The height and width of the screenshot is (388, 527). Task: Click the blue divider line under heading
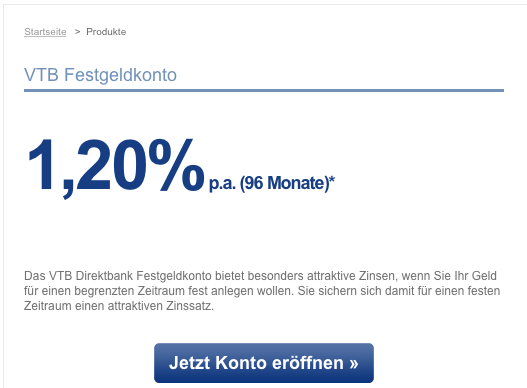pyautogui.click(x=264, y=90)
